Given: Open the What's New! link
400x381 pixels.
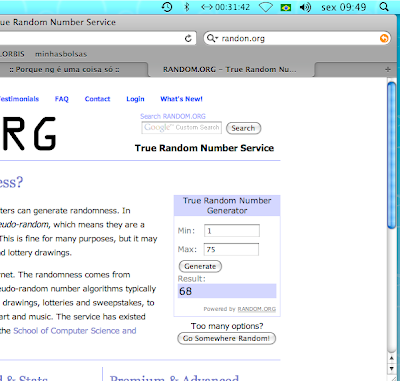Looking at the screenshot, I should click(181, 99).
